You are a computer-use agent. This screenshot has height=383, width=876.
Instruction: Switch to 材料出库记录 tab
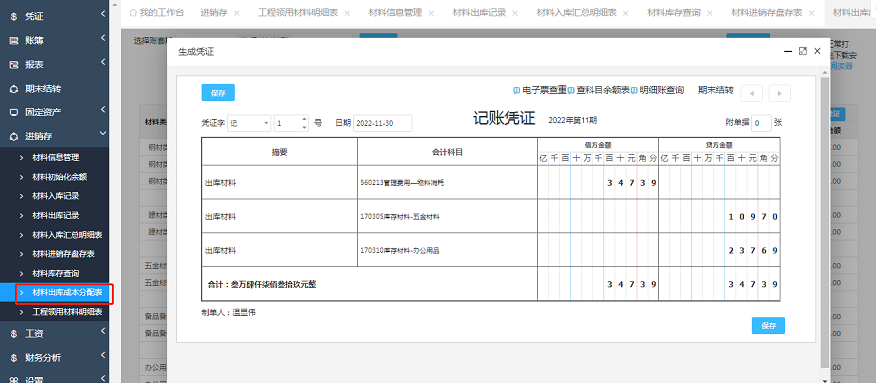479,12
